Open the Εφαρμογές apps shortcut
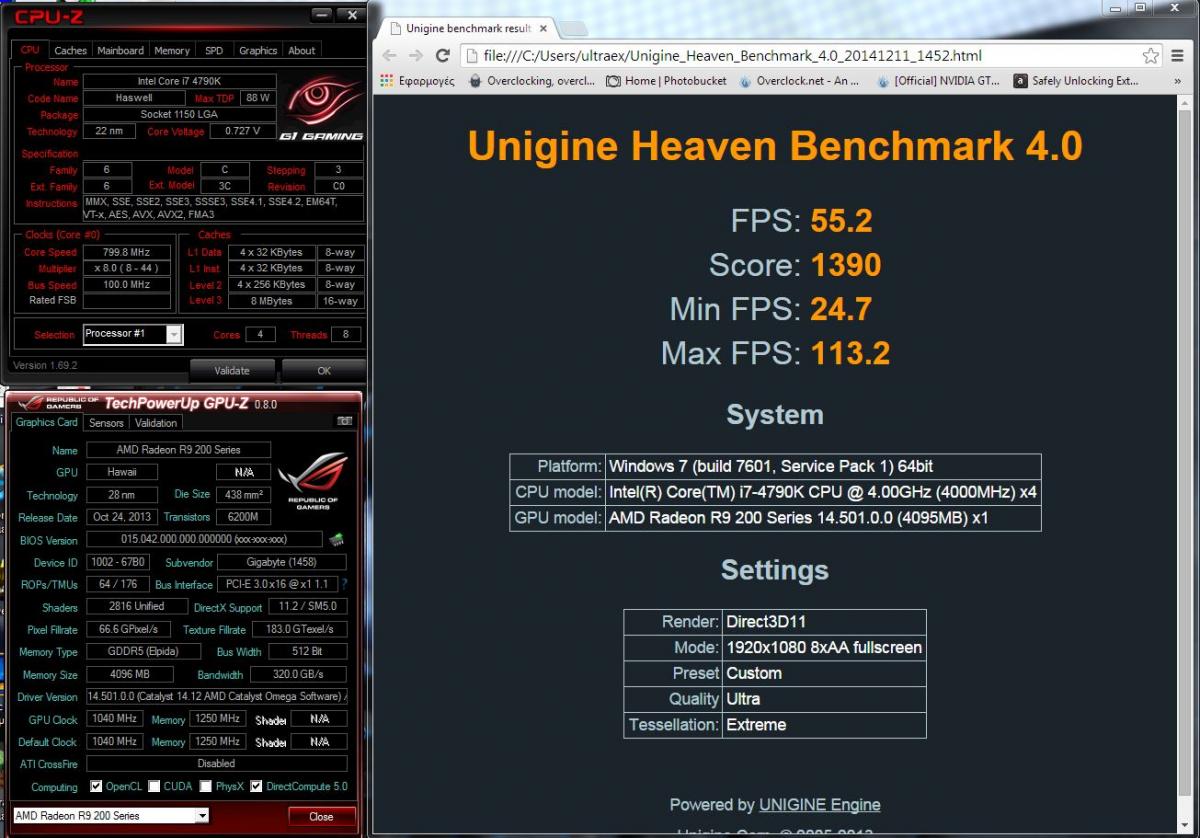The image size is (1200, 838). (x=418, y=81)
